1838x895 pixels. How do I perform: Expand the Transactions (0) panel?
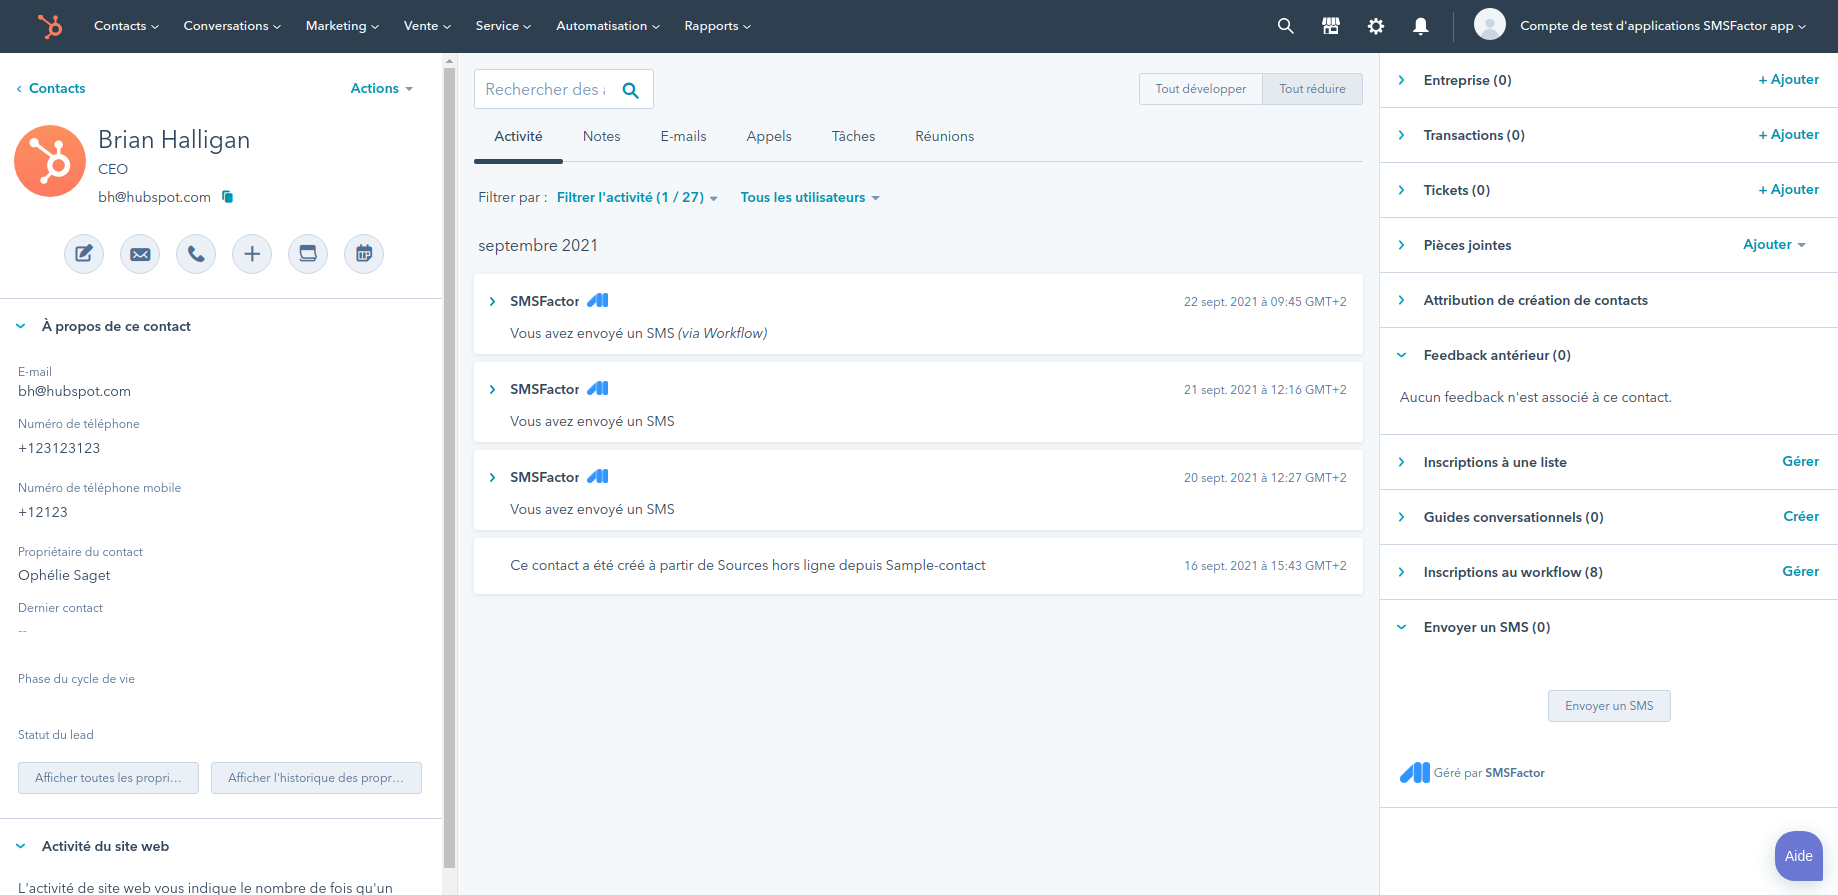tap(1402, 135)
